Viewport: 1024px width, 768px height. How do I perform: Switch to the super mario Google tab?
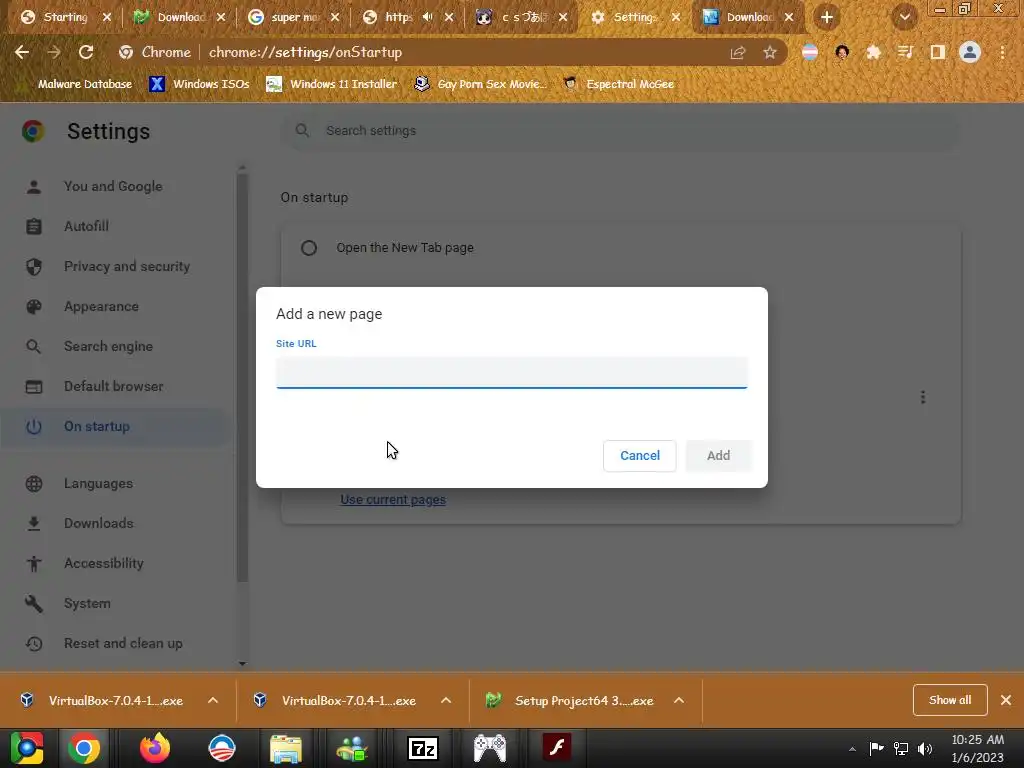tap(294, 17)
